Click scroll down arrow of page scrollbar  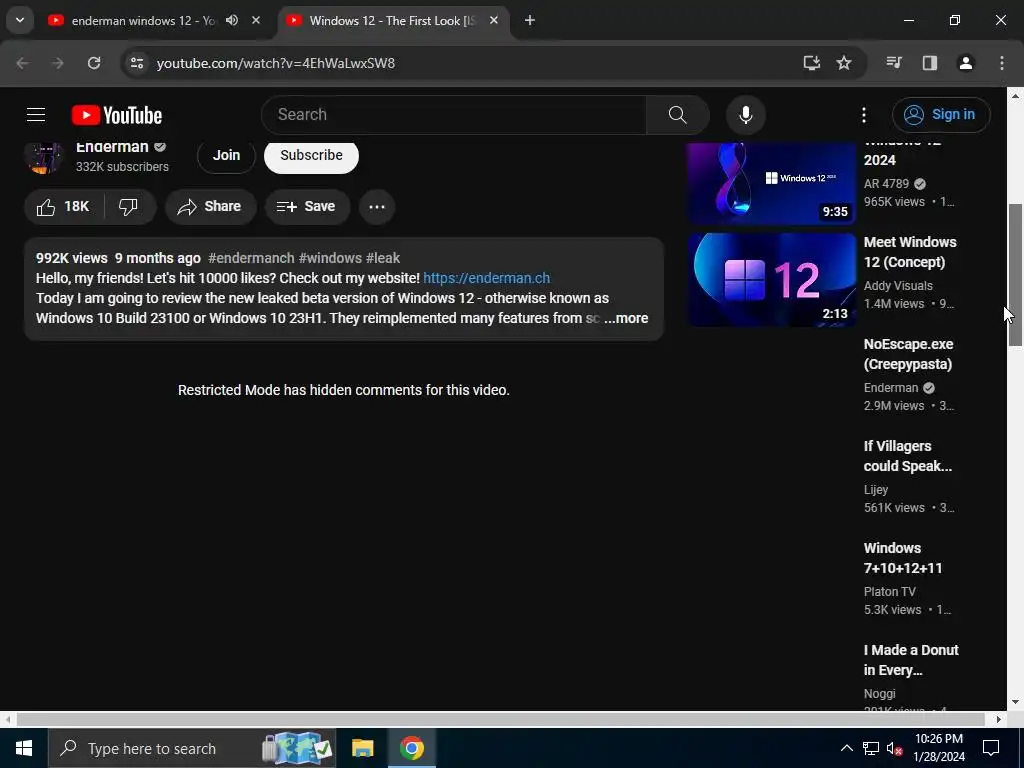[x=1015, y=702]
